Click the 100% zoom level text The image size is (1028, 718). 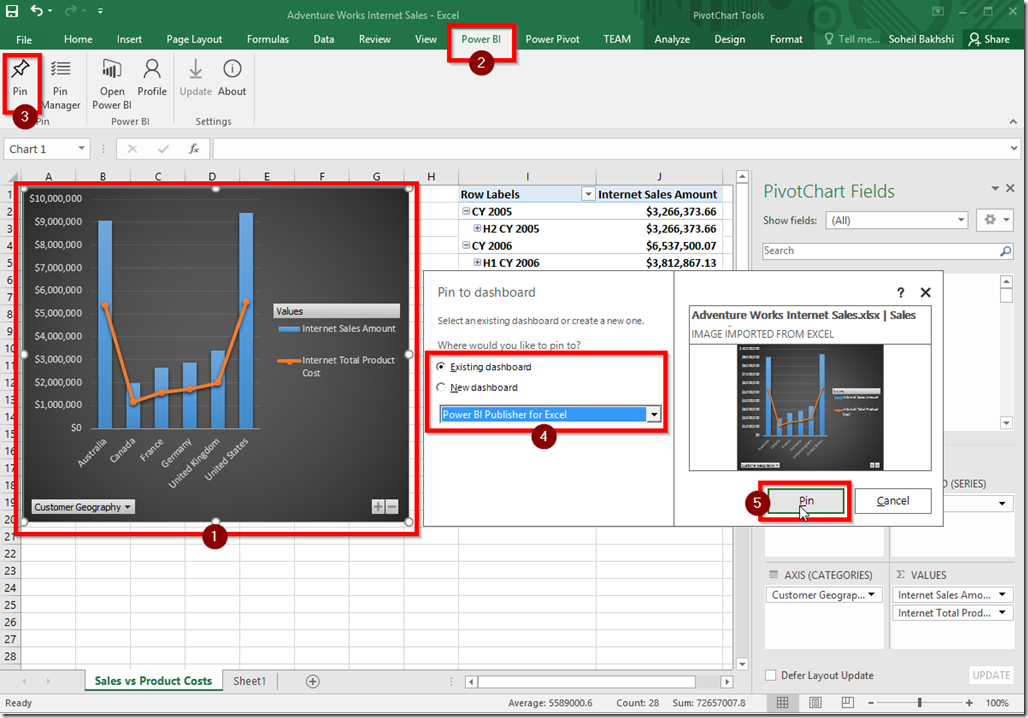[x=997, y=702]
